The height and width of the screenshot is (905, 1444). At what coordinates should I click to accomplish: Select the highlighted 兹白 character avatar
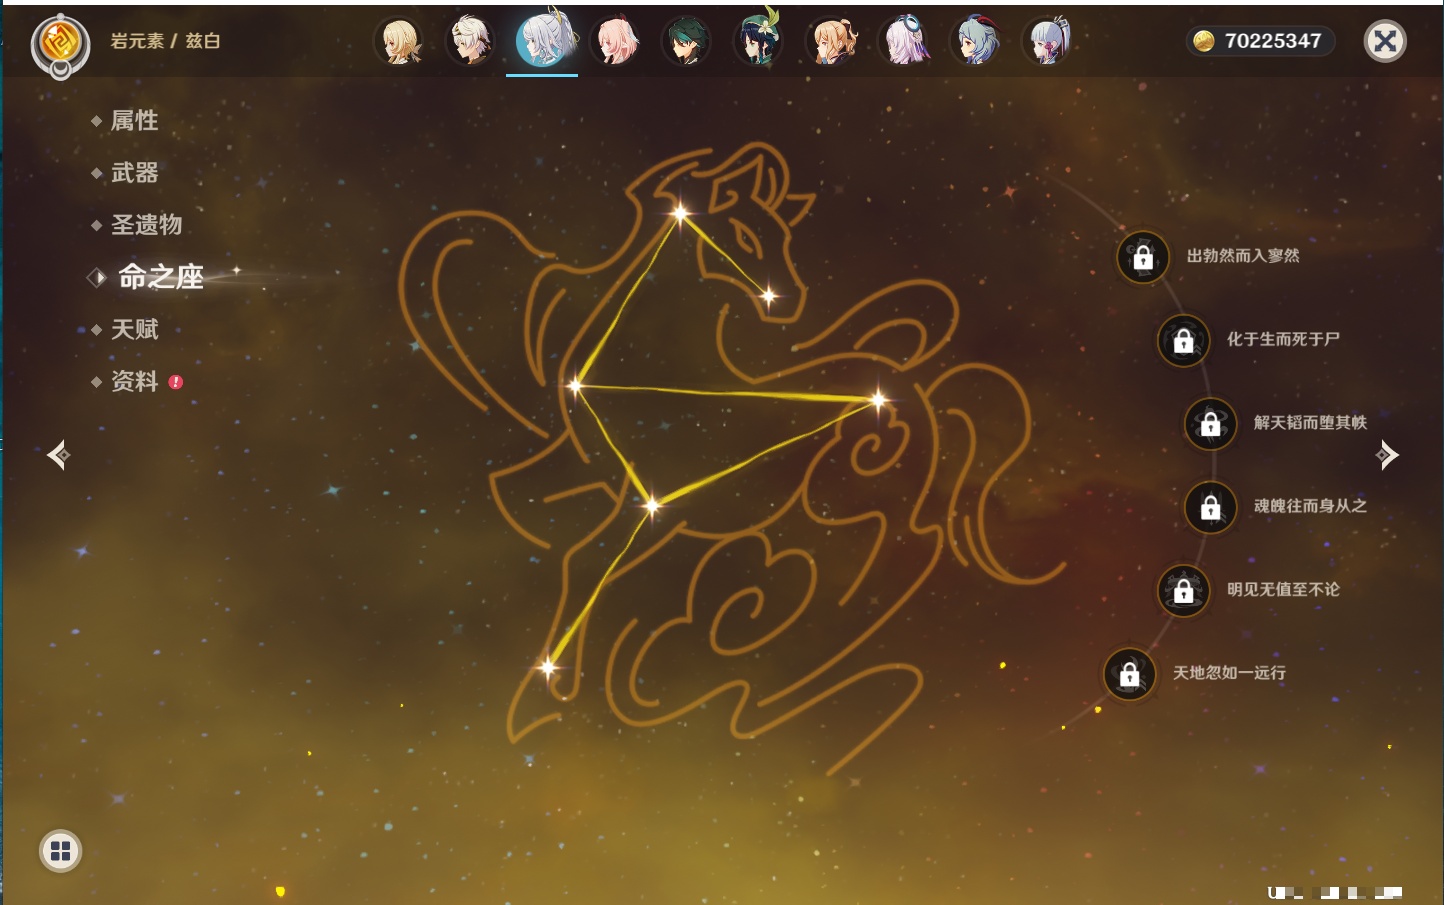542,39
